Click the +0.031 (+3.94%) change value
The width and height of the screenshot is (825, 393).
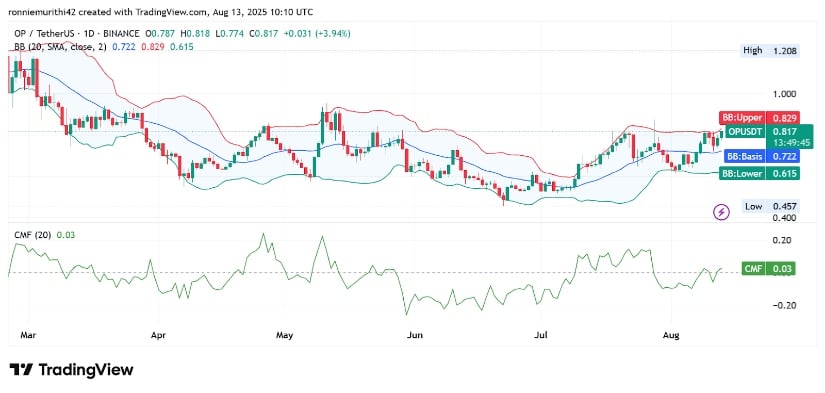click(x=317, y=34)
